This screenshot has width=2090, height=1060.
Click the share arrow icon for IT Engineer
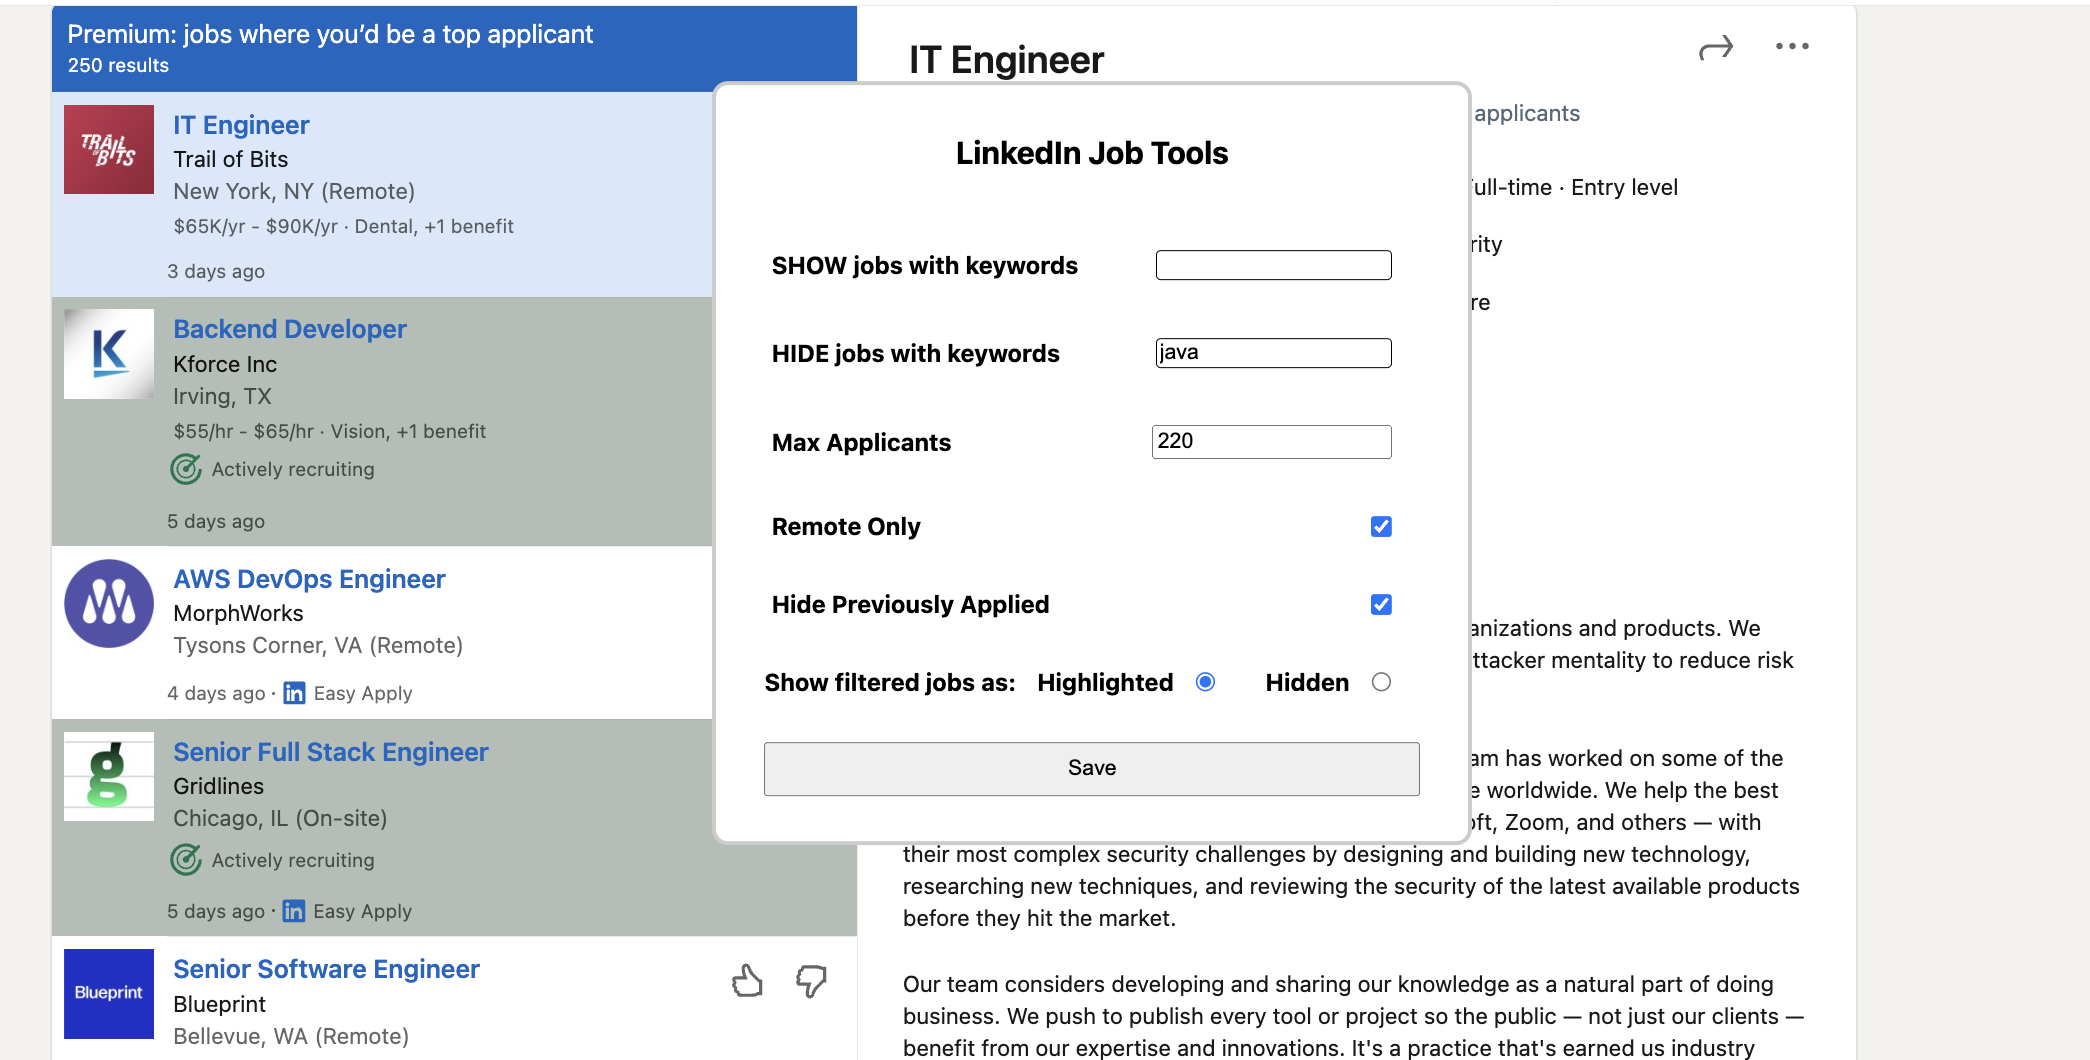[1715, 47]
